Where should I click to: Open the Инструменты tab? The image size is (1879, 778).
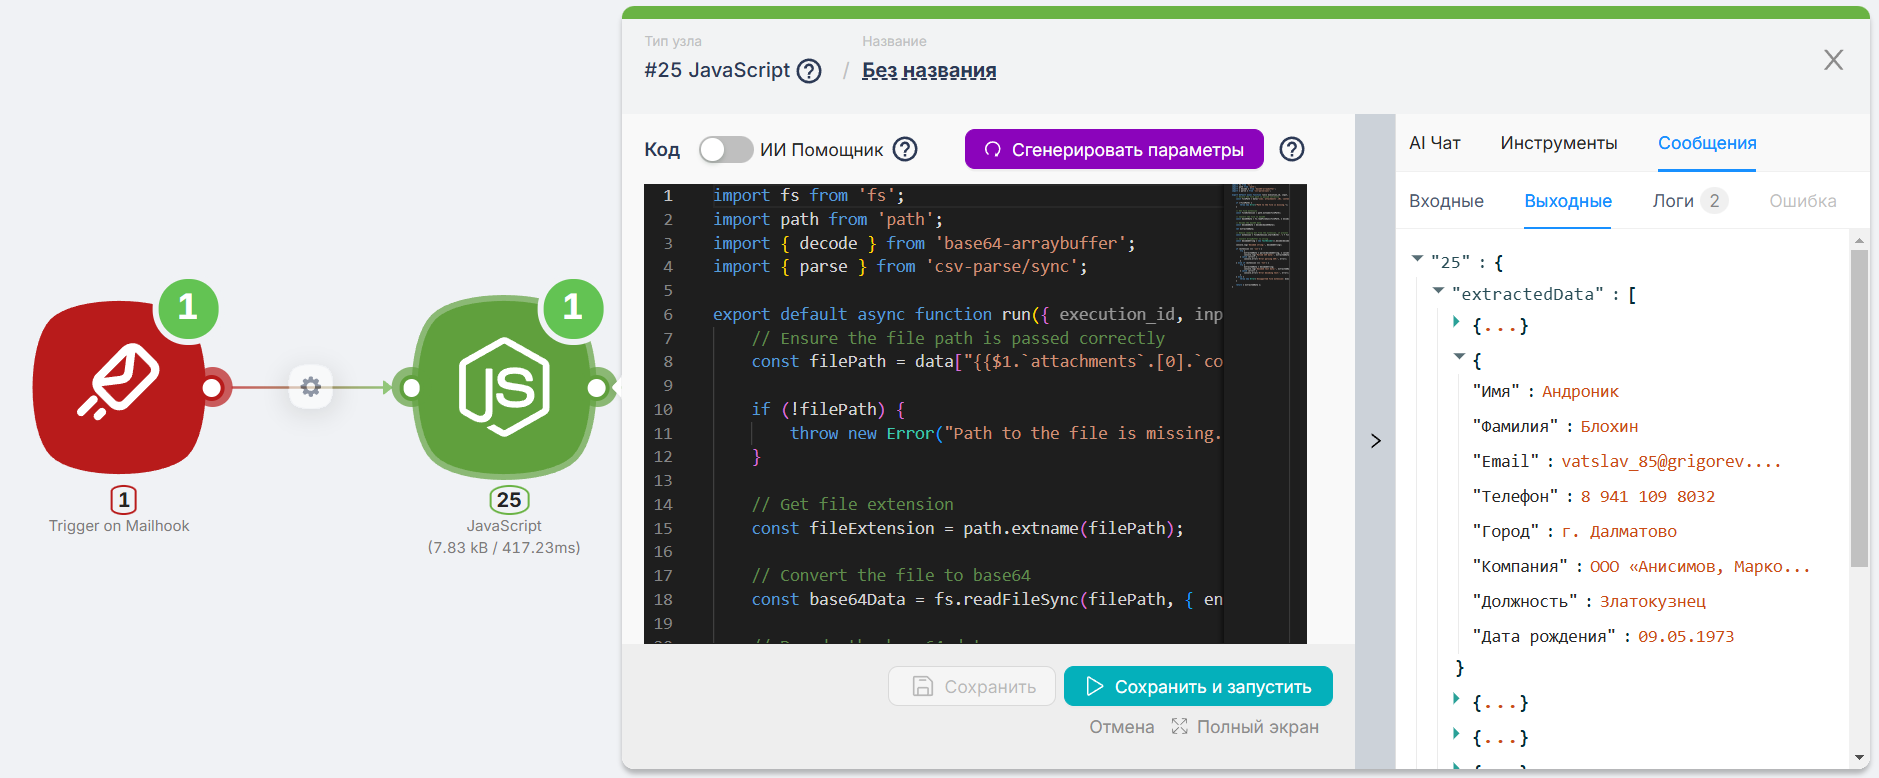(1558, 143)
